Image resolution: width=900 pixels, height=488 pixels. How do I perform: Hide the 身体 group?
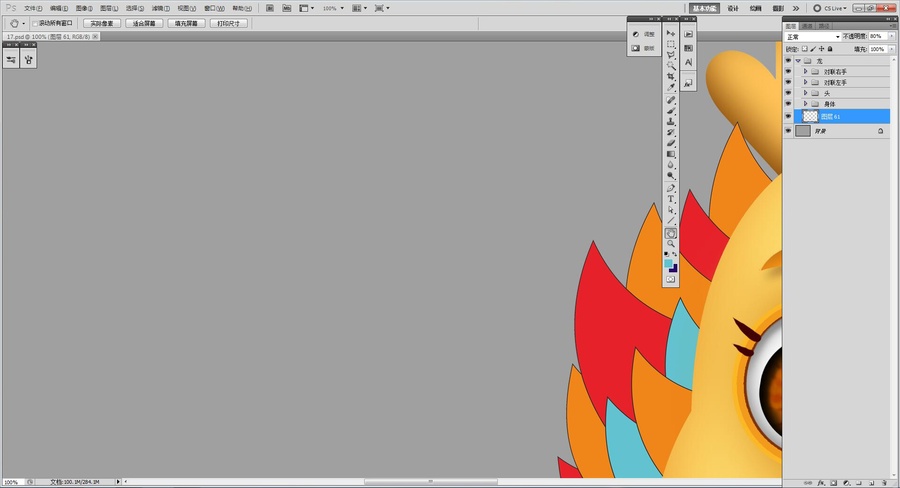click(x=788, y=104)
